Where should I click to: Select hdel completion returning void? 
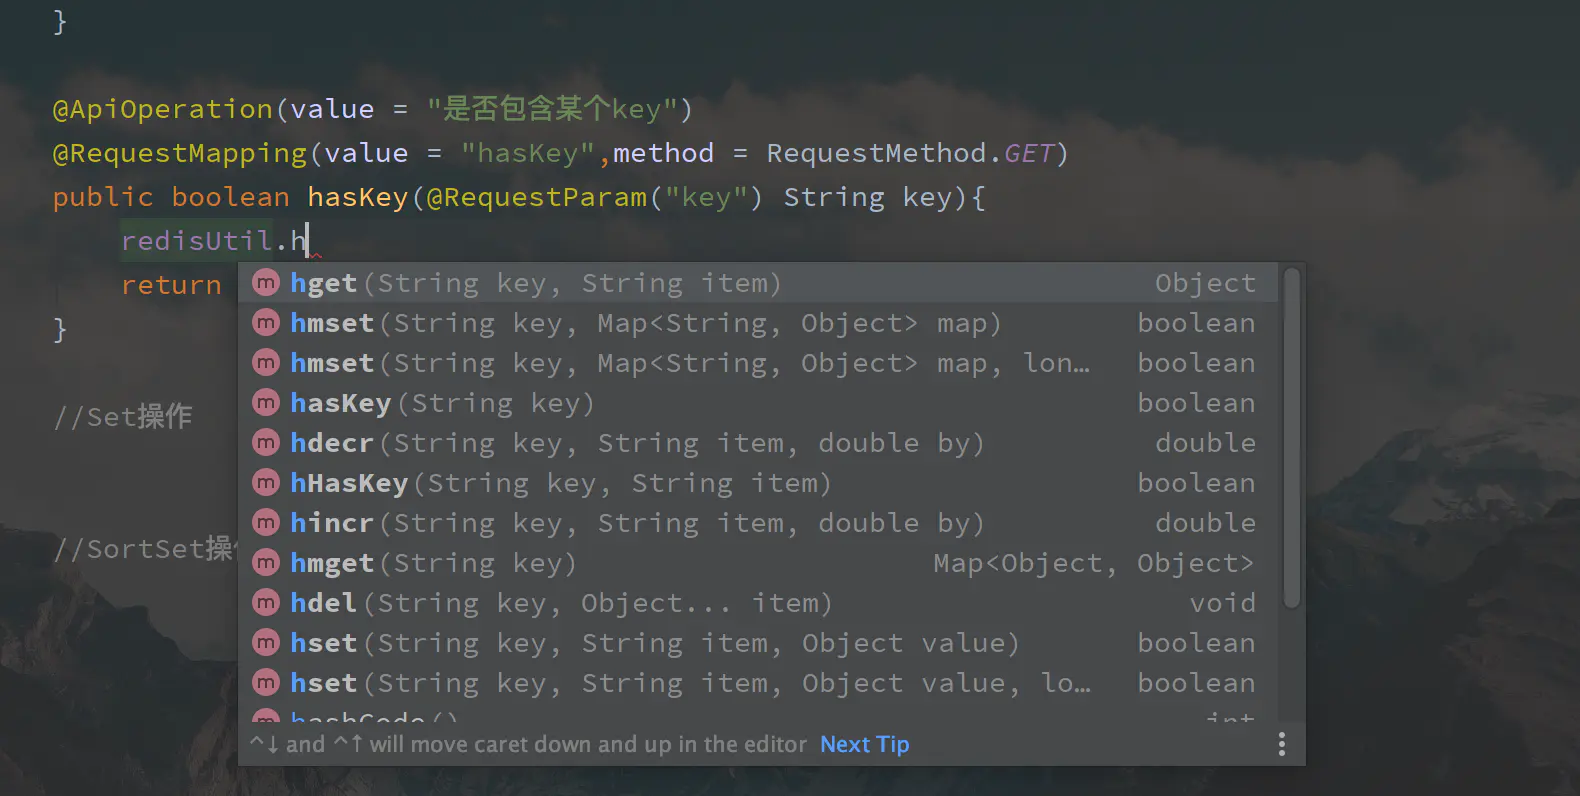560,603
